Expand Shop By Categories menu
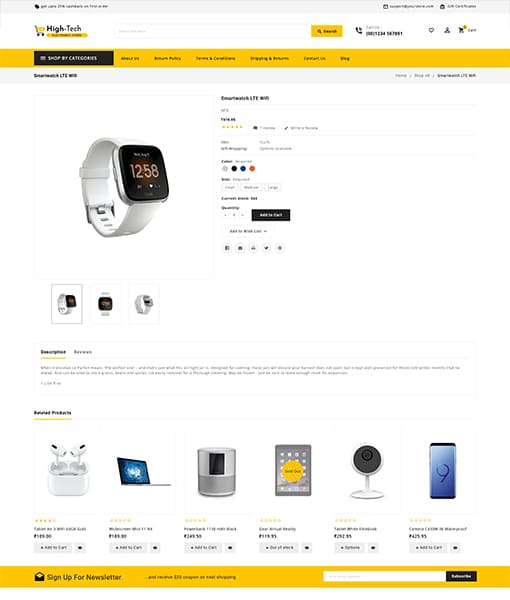The width and height of the screenshot is (510, 600). [x=73, y=58]
